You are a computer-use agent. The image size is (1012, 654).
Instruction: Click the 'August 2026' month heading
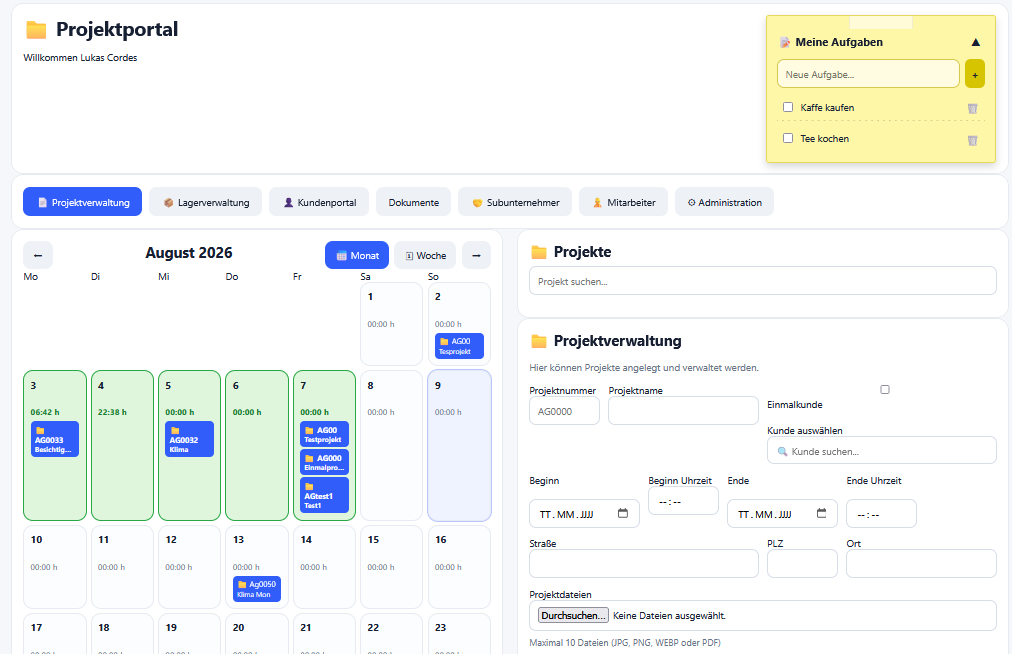coord(188,252)
